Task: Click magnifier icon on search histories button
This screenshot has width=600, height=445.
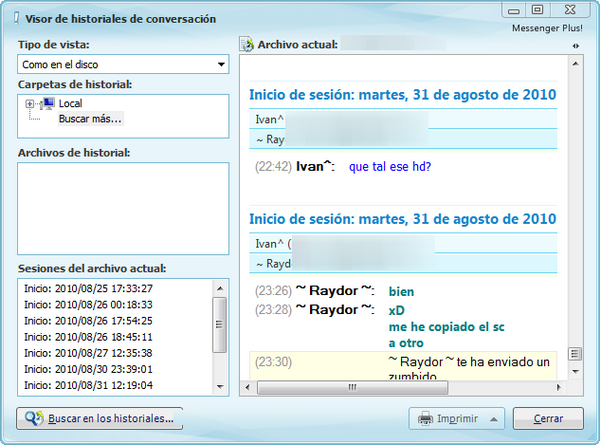Action: 34,418
